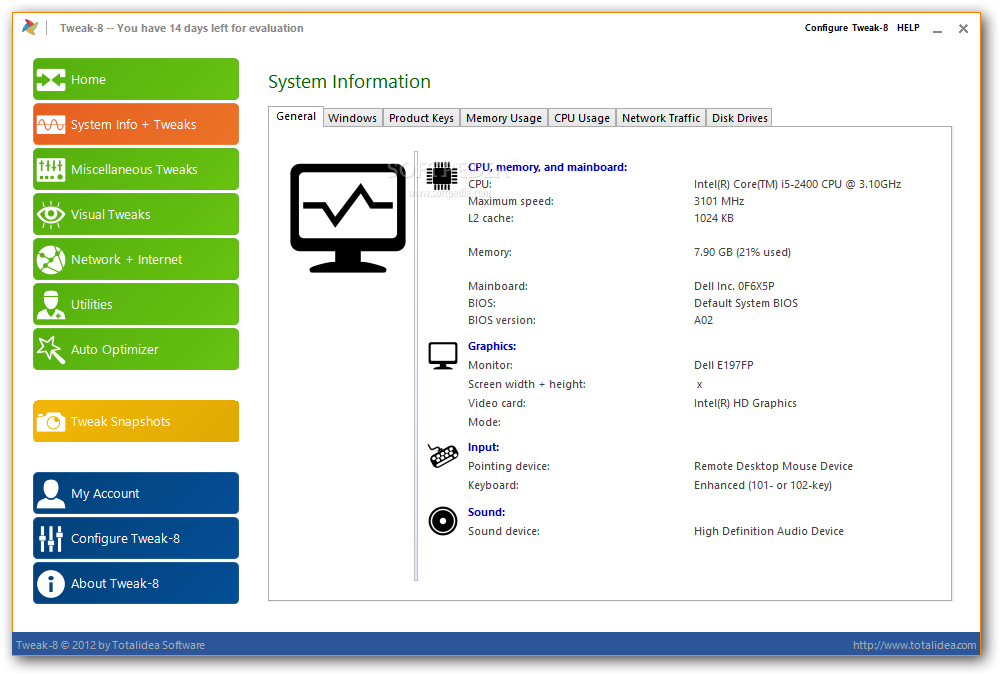Select the Intel Core i5-2400 CPU value

(797, 184)
